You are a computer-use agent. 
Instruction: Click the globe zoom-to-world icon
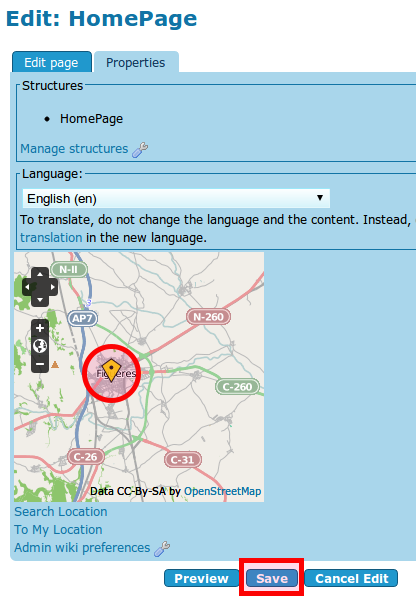tap(40, 346)
